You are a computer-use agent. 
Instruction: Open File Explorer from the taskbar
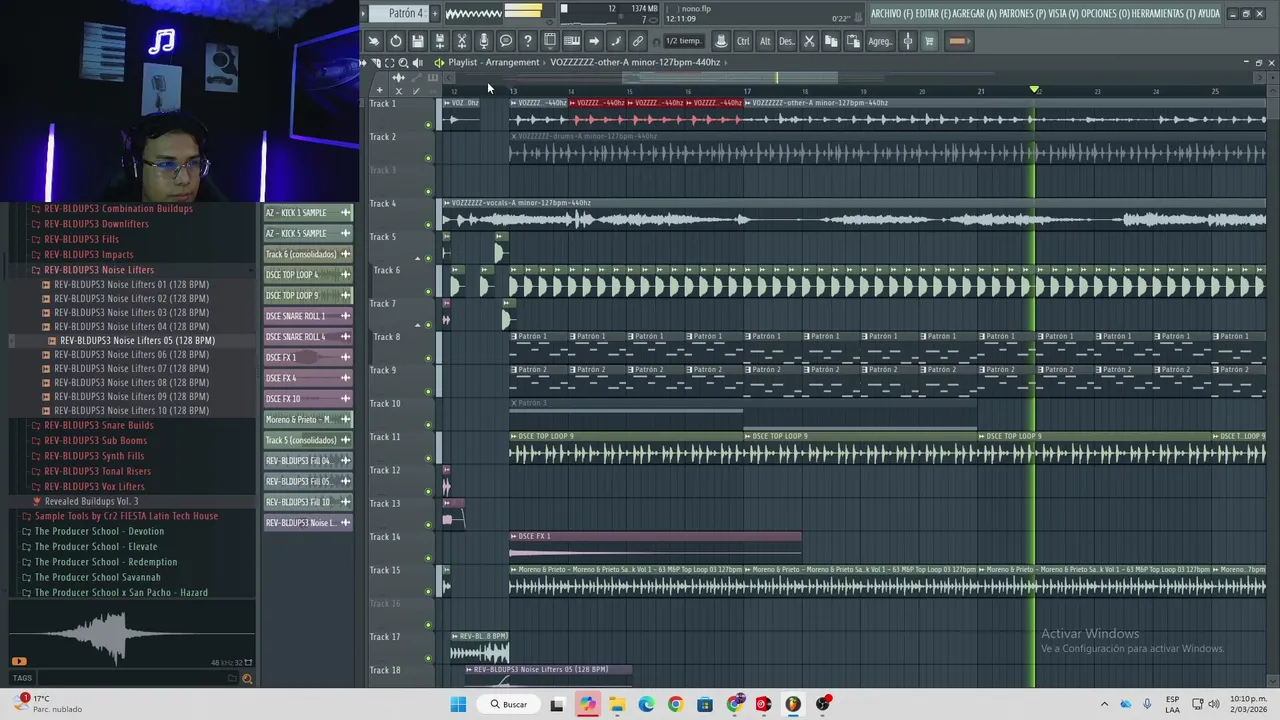[x=617, y=704]
